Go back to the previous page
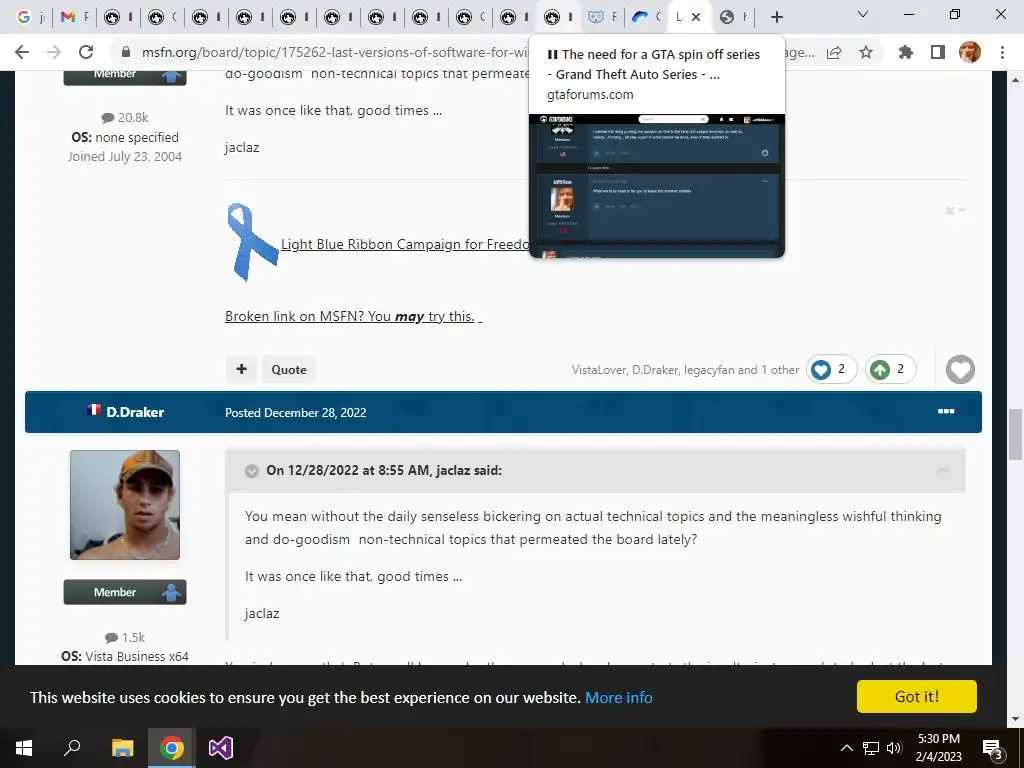The image size is (1024, 768). 22,52
